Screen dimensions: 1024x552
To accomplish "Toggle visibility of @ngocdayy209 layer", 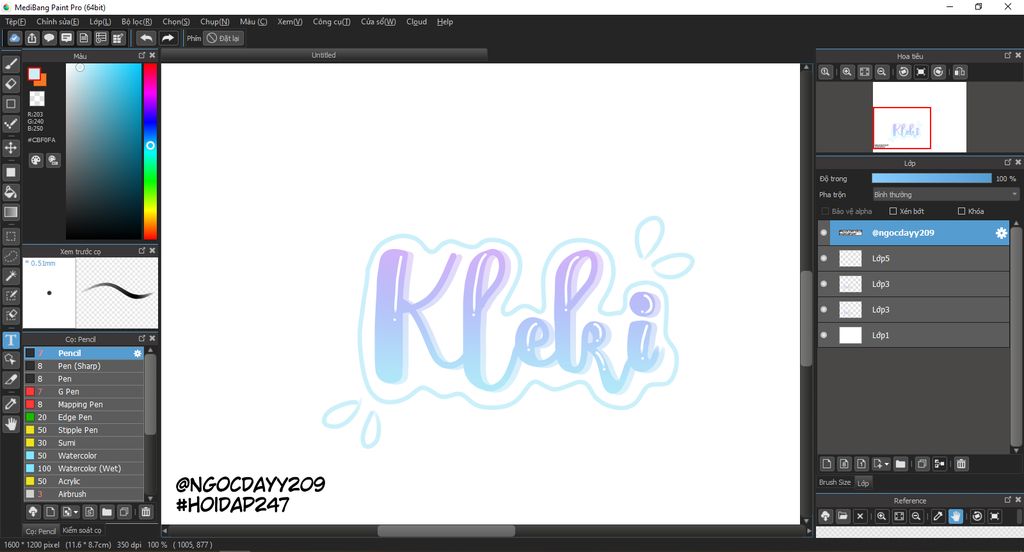I will [824, 233].
